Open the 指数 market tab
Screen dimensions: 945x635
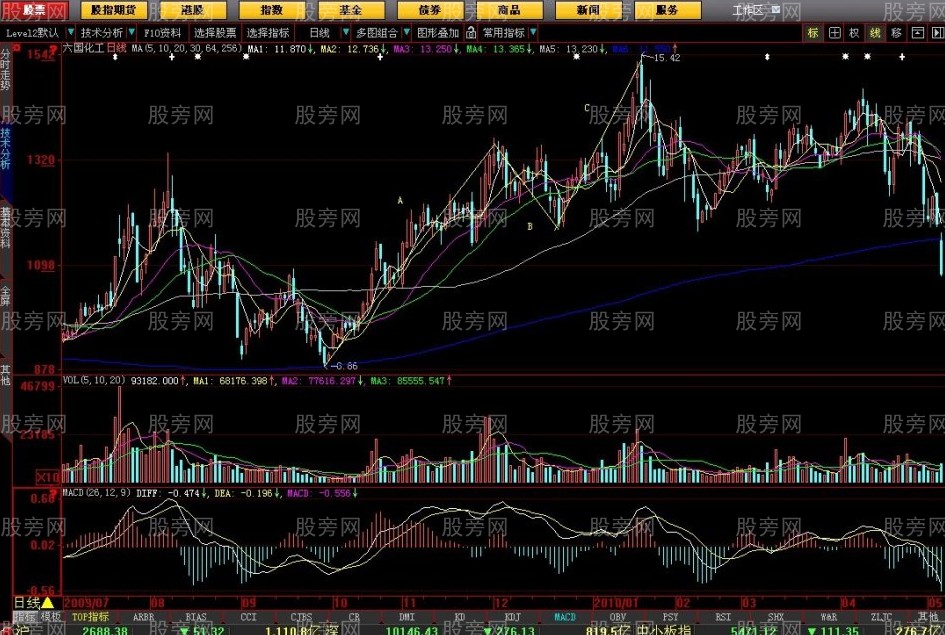(x=272, y=10)
